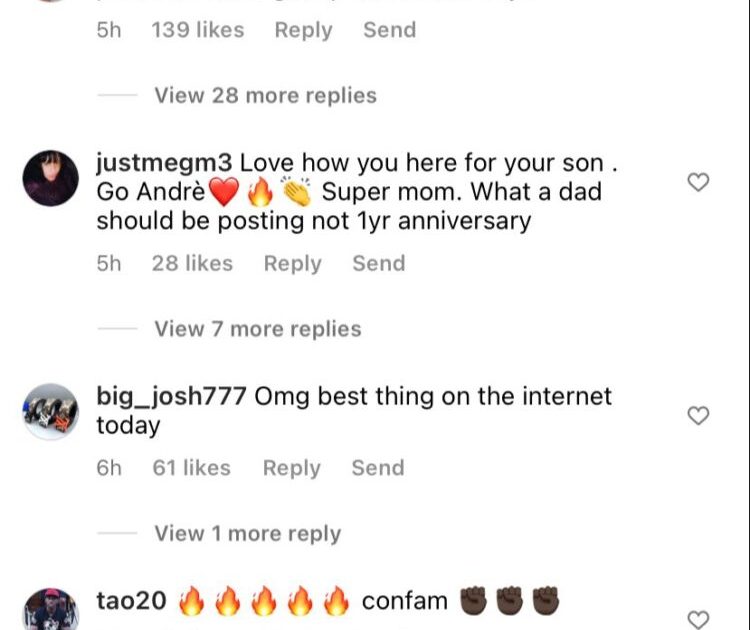Open the tao20 username link
Screen dimensions: 750x630
coord(131,601)
